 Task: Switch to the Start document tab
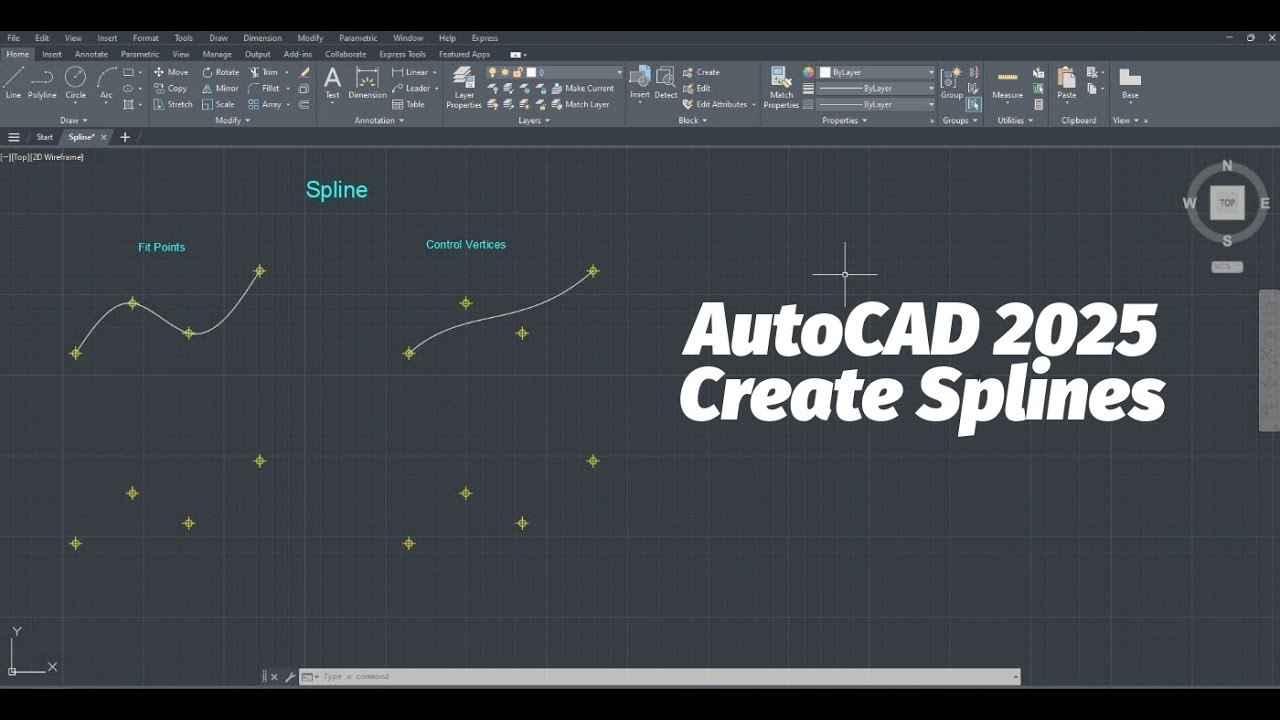pyautogui.click(x=45, y=137)
